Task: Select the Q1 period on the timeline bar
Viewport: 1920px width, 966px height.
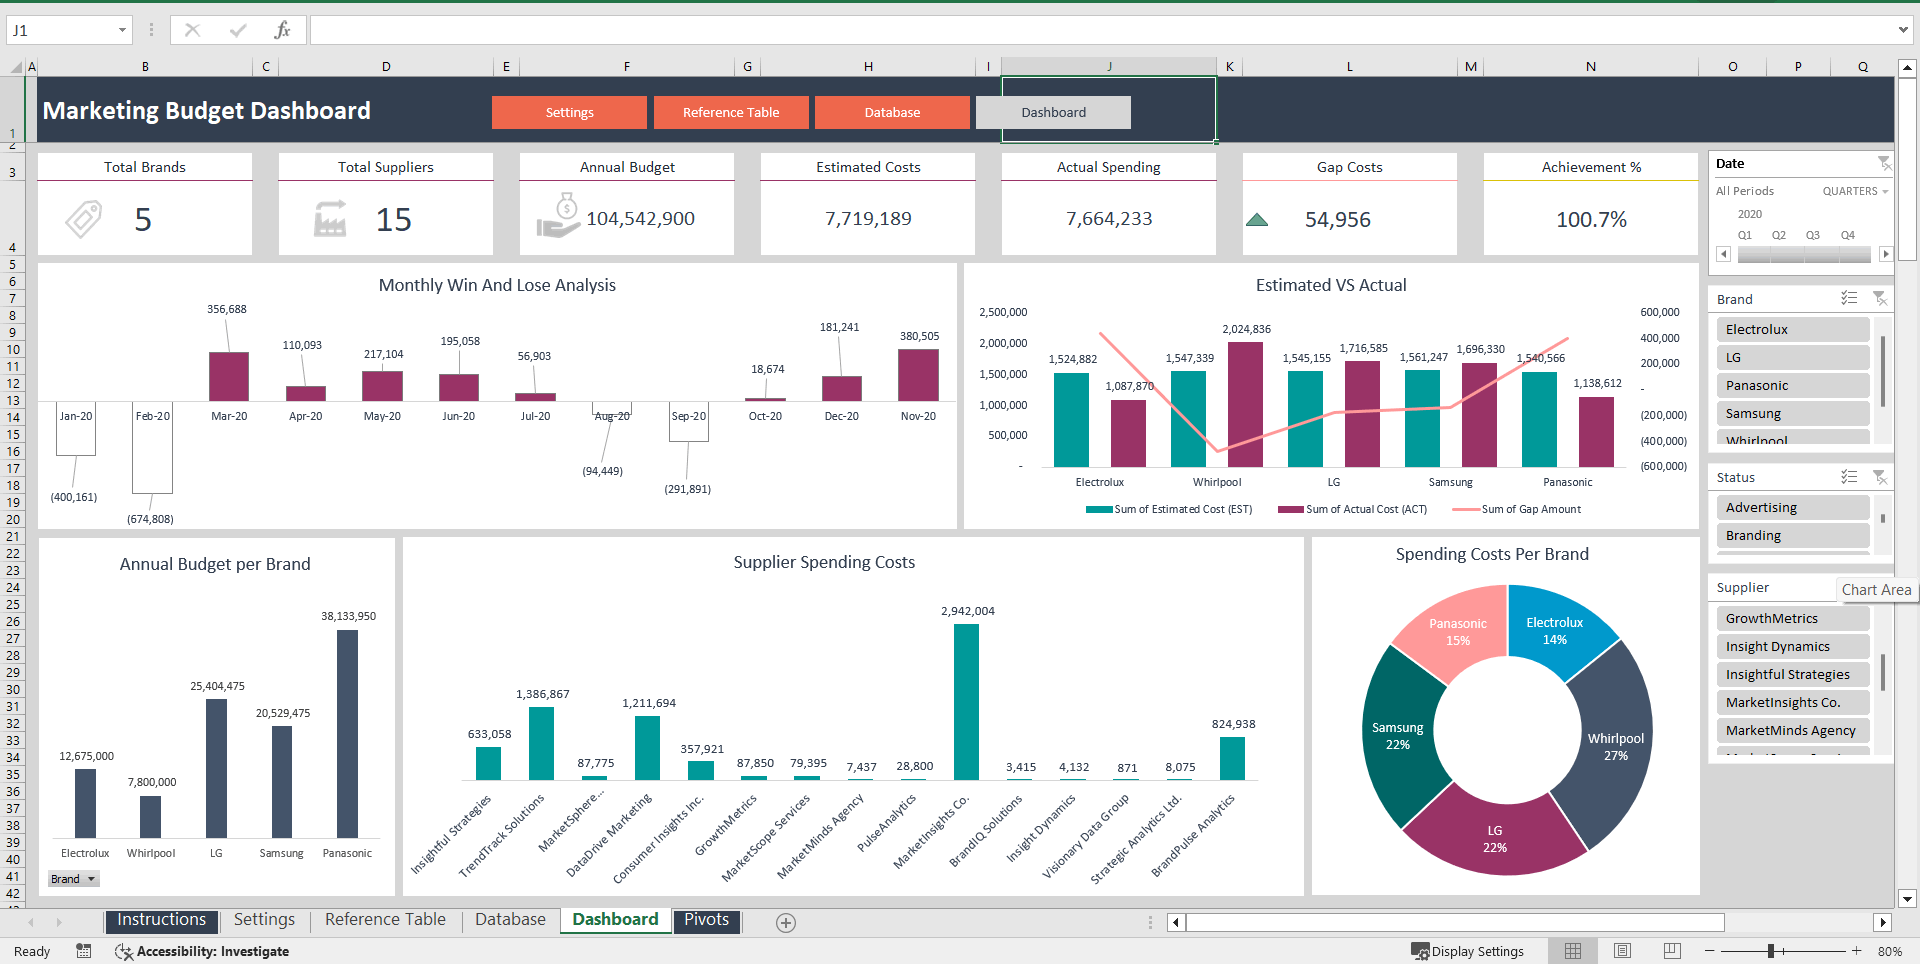Action: tap(1755, 255)
